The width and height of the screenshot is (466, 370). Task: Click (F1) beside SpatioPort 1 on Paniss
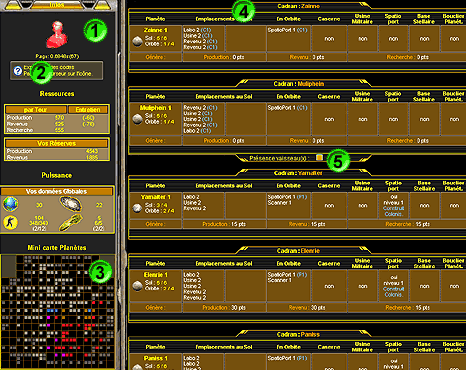pos(302,358)
